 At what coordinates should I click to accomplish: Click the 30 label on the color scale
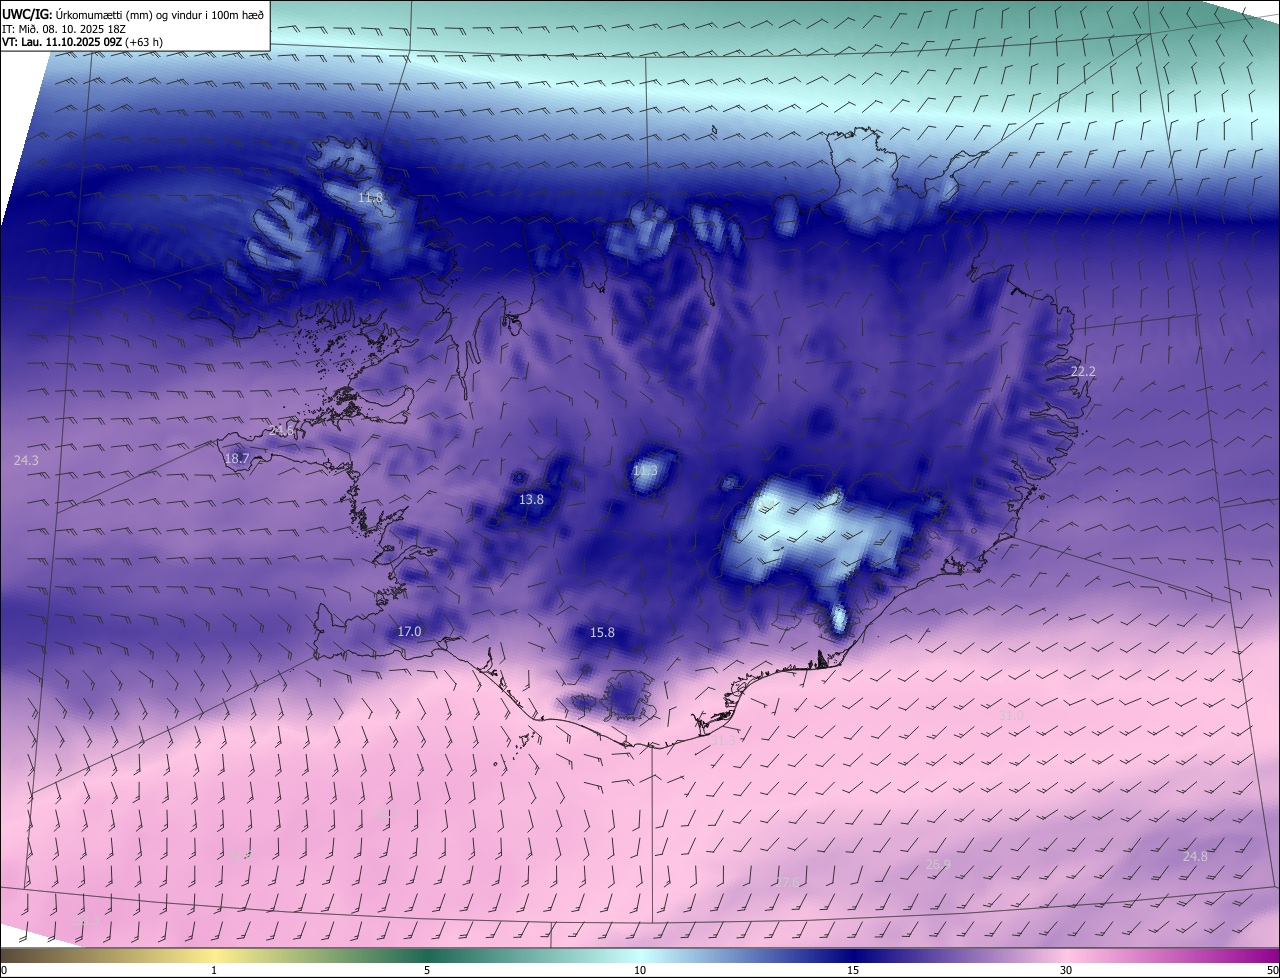point(1066,970)
